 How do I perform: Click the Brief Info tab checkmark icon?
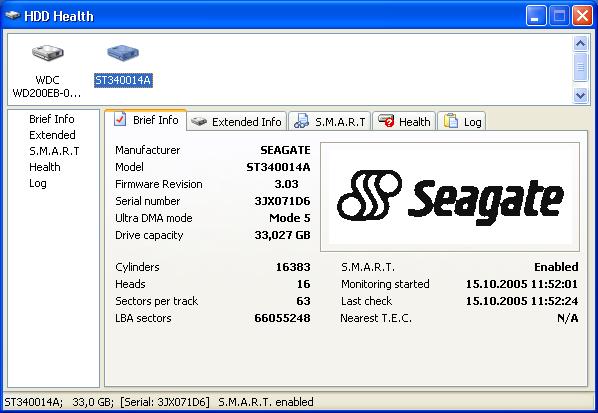(120, 119)
